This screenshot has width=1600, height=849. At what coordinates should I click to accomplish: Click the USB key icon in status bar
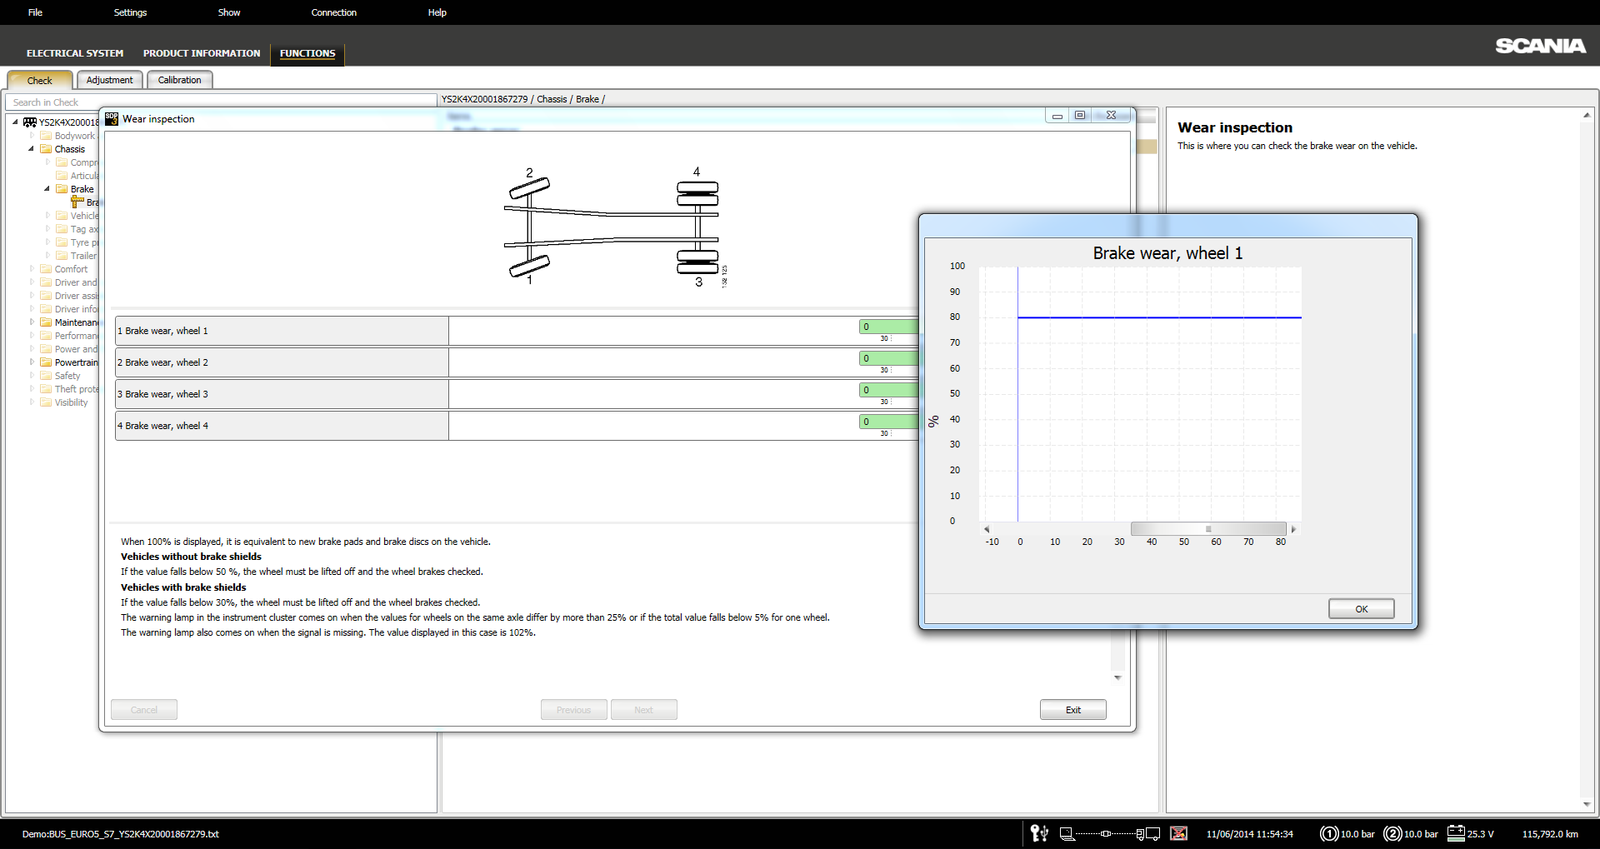1040,833
